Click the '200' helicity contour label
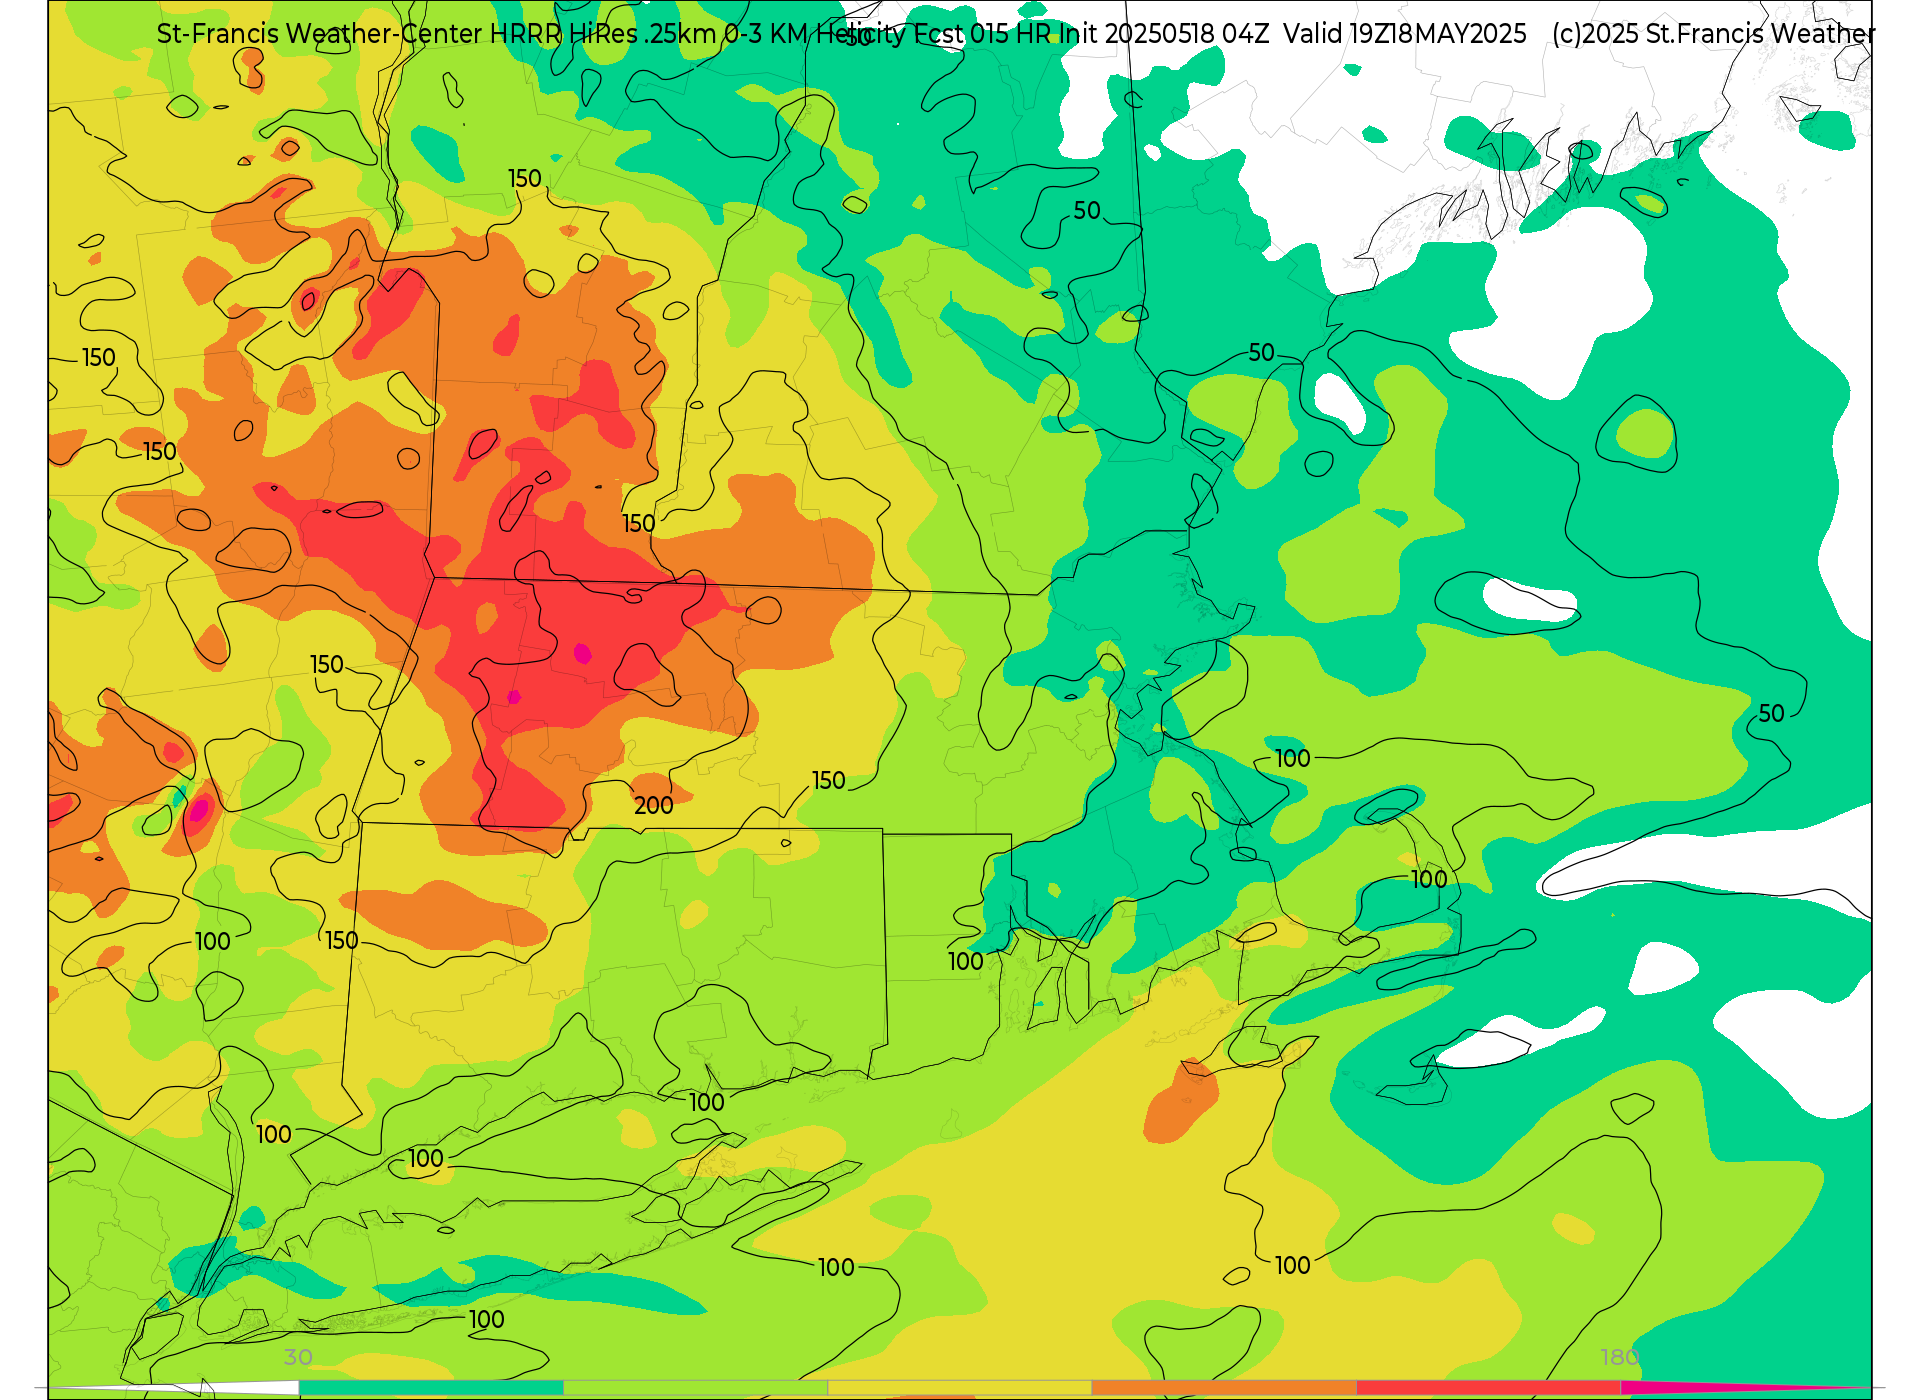This screenshot has width=1920, height=1400. (654, 805)
